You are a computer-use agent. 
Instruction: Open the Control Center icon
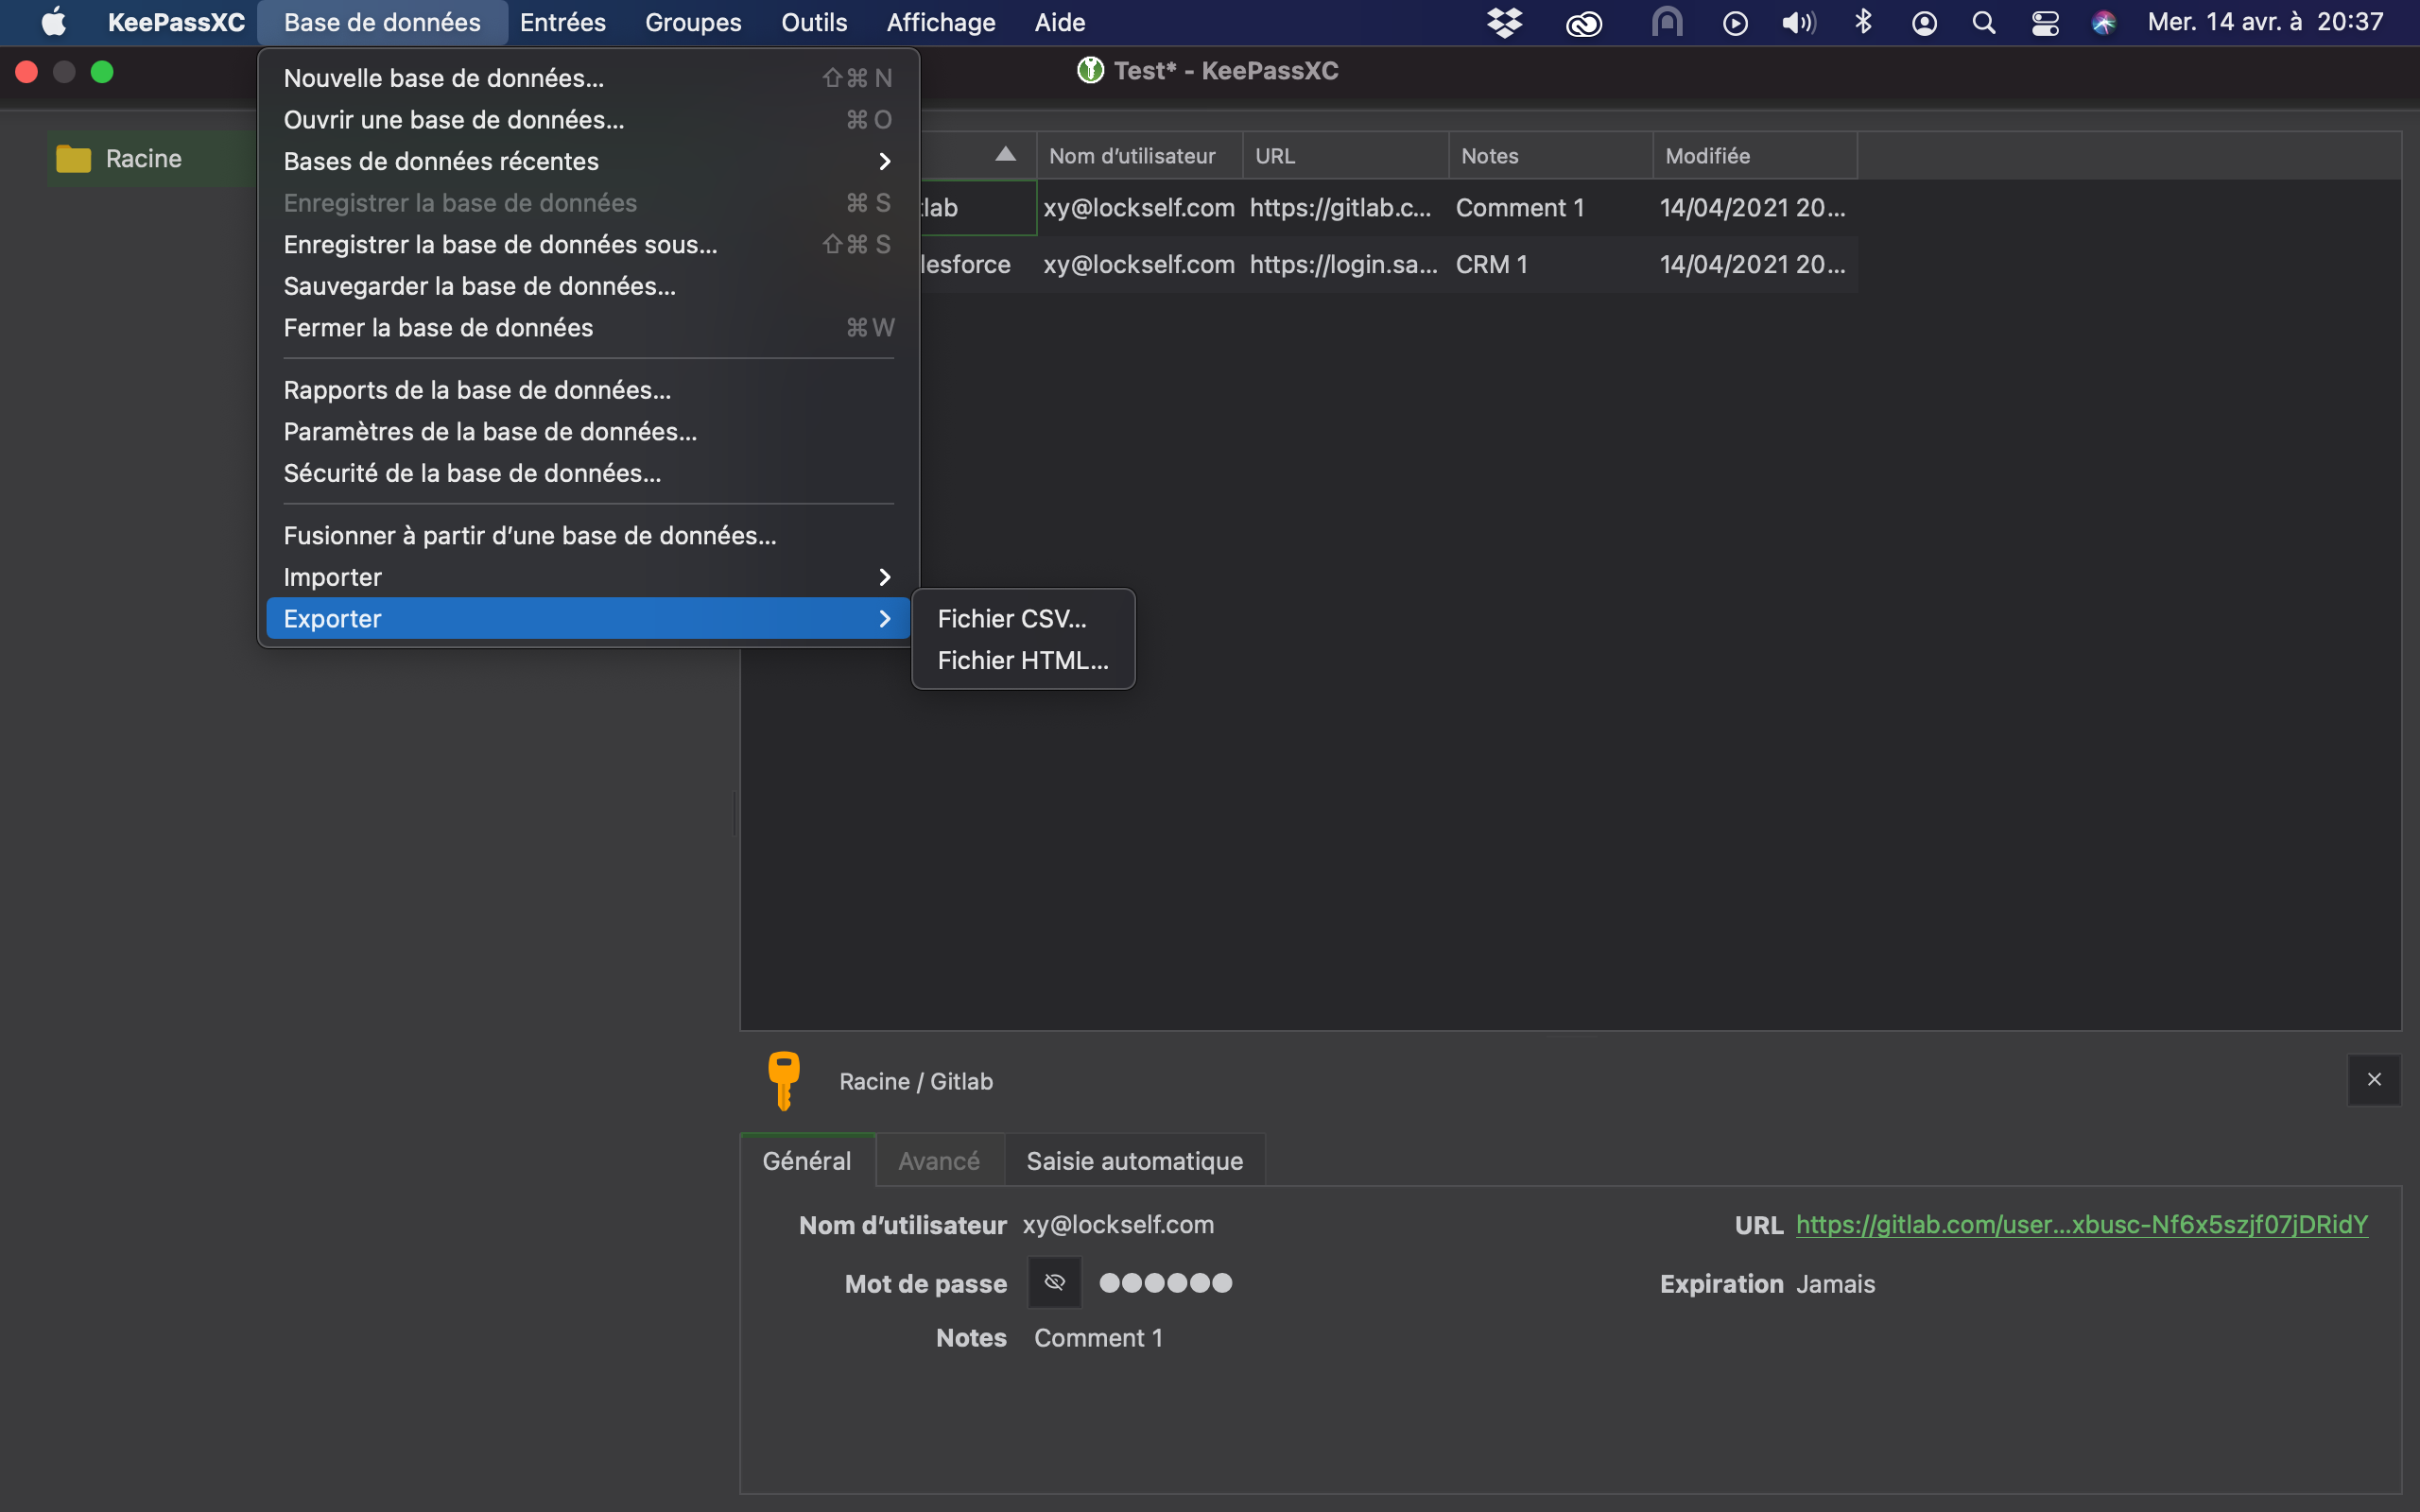[2045, 23]
